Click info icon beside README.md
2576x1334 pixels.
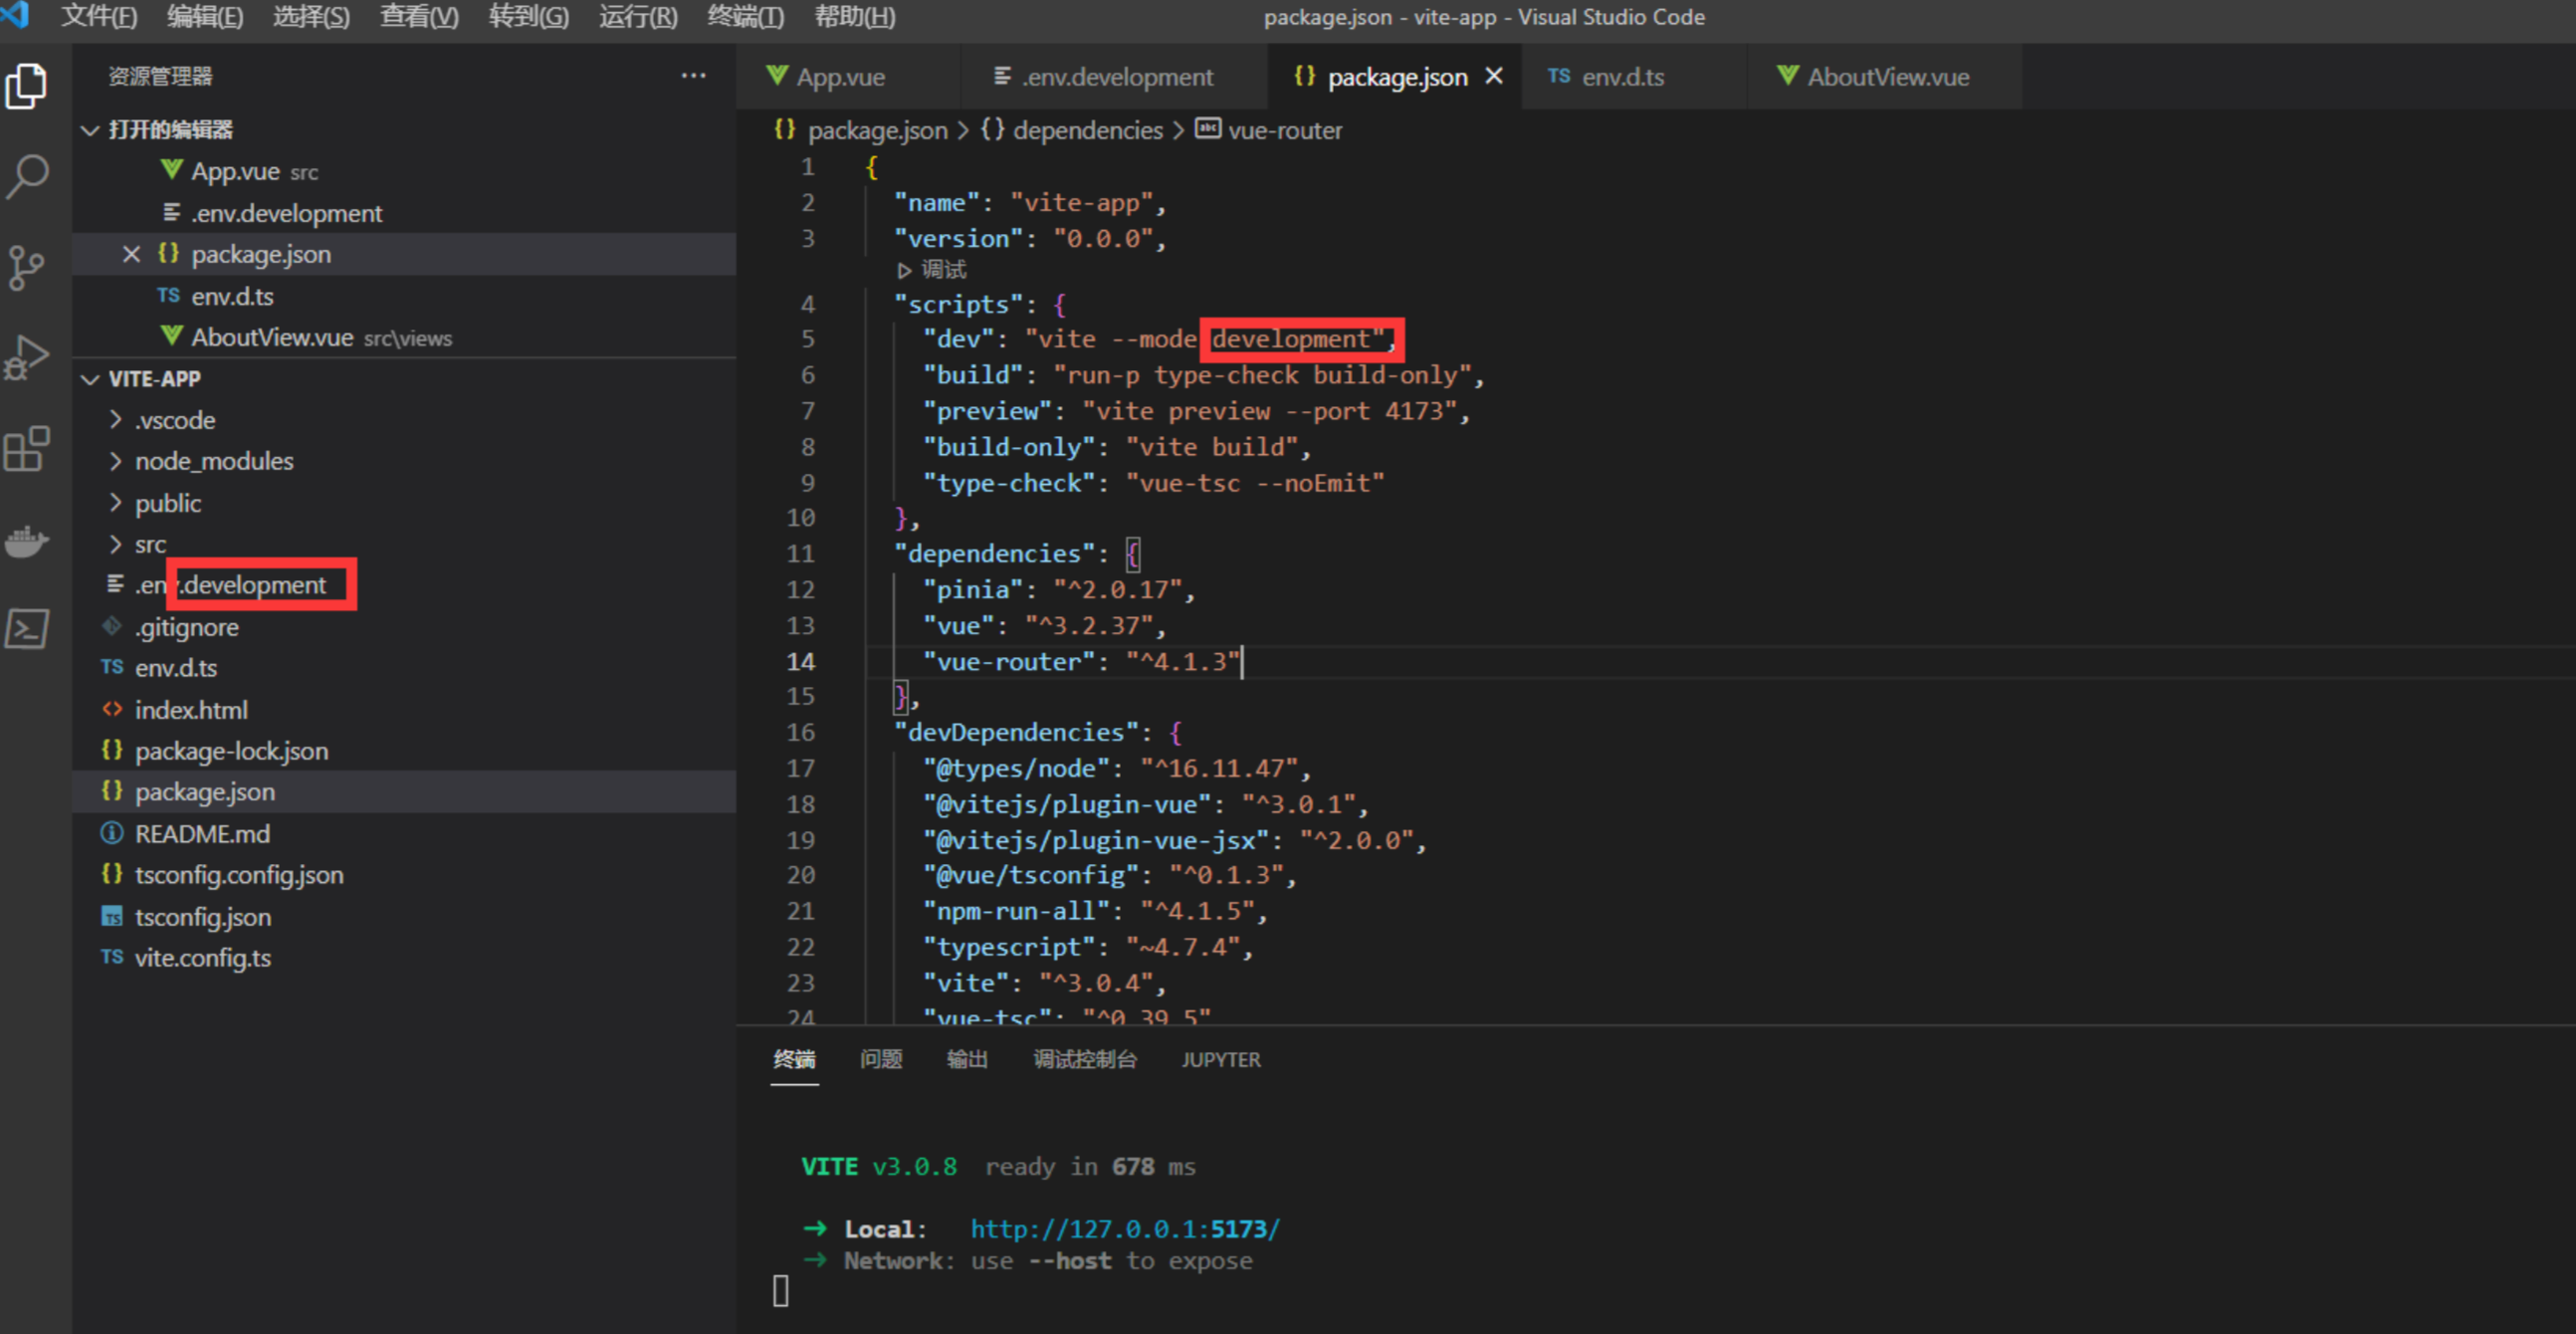tap(112, 833)
